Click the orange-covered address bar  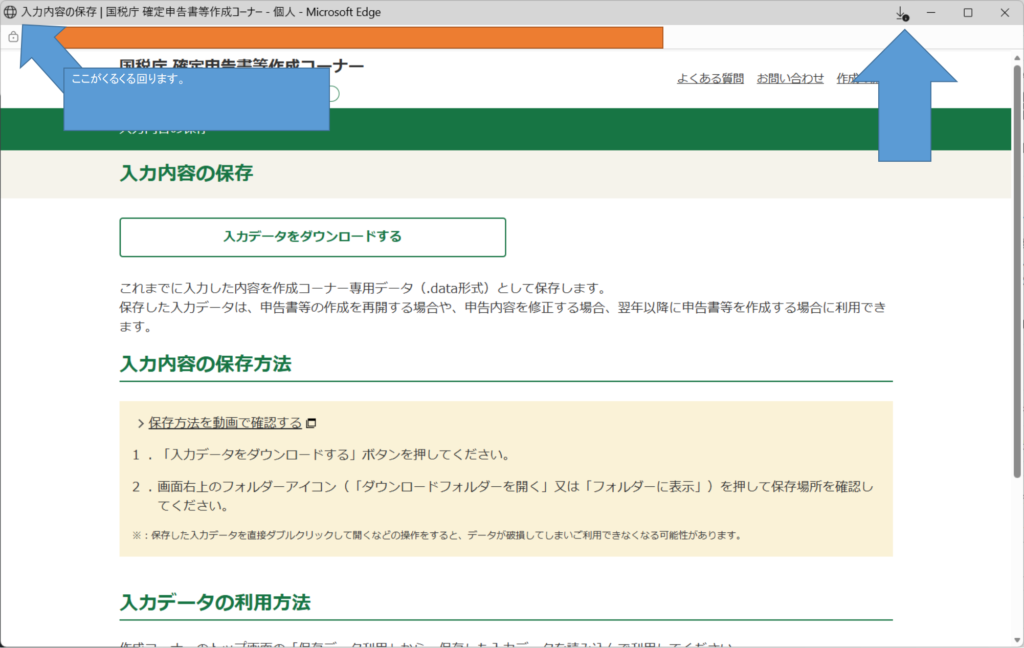coord(360,38)
